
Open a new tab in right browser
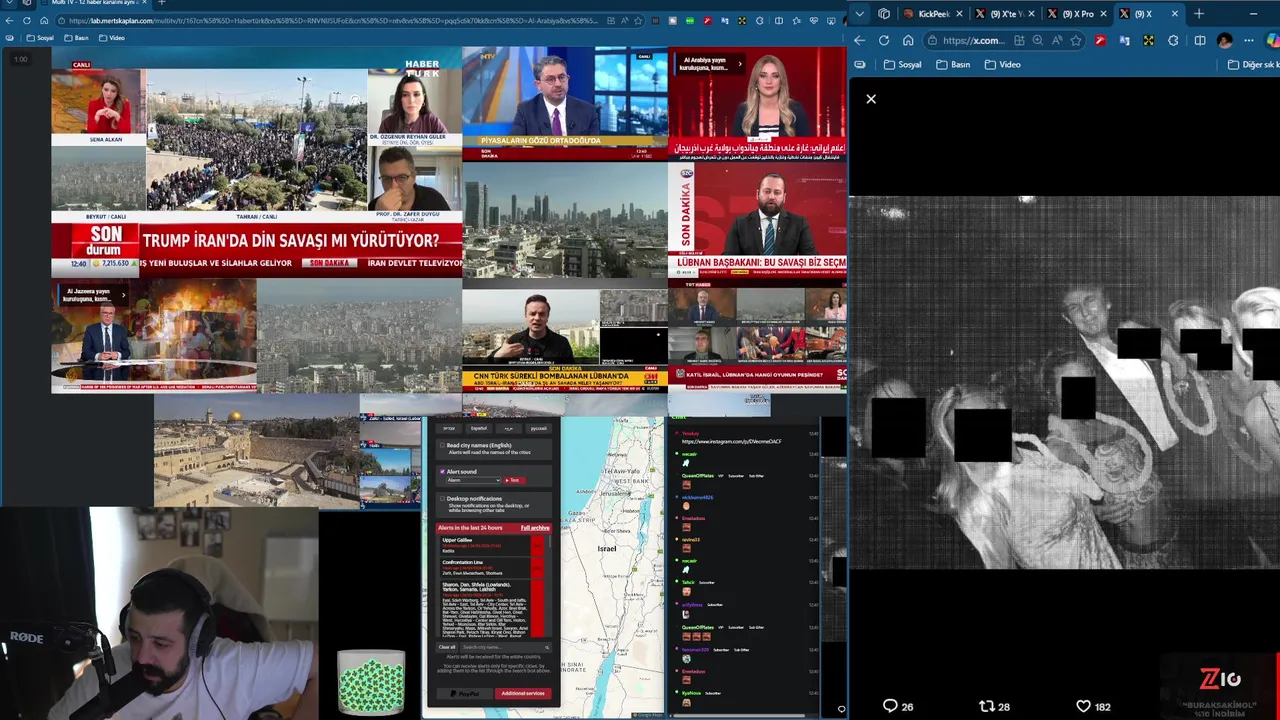point(1199,14)
